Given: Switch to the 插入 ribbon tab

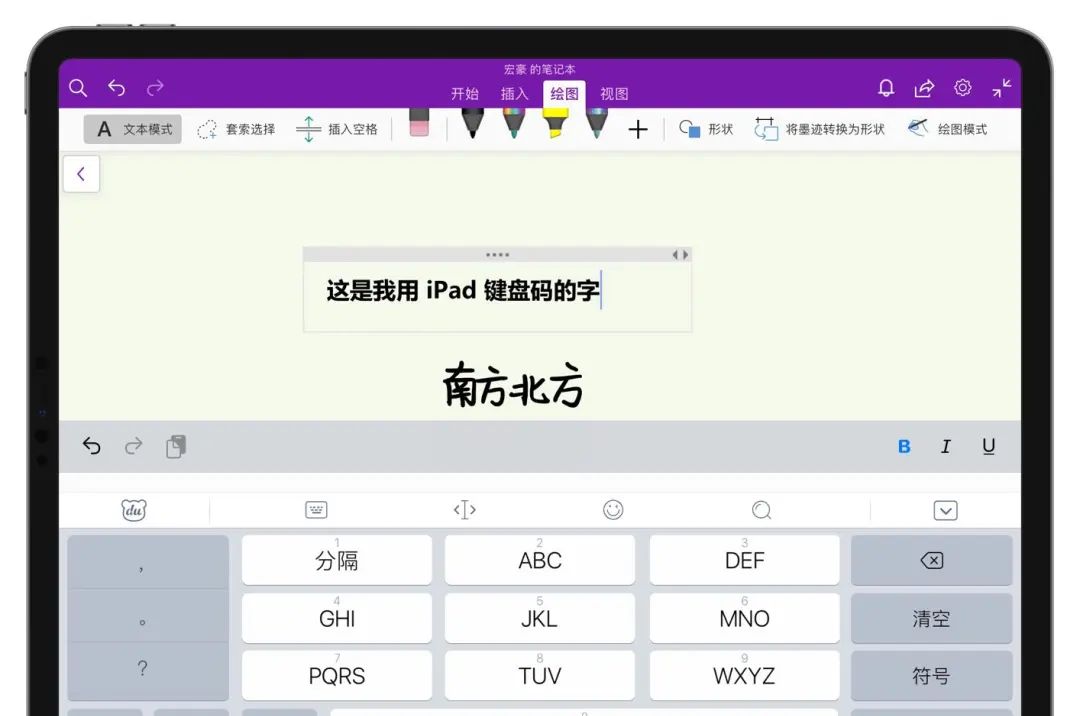Looking at the screenshot, I should coord(514,93).
